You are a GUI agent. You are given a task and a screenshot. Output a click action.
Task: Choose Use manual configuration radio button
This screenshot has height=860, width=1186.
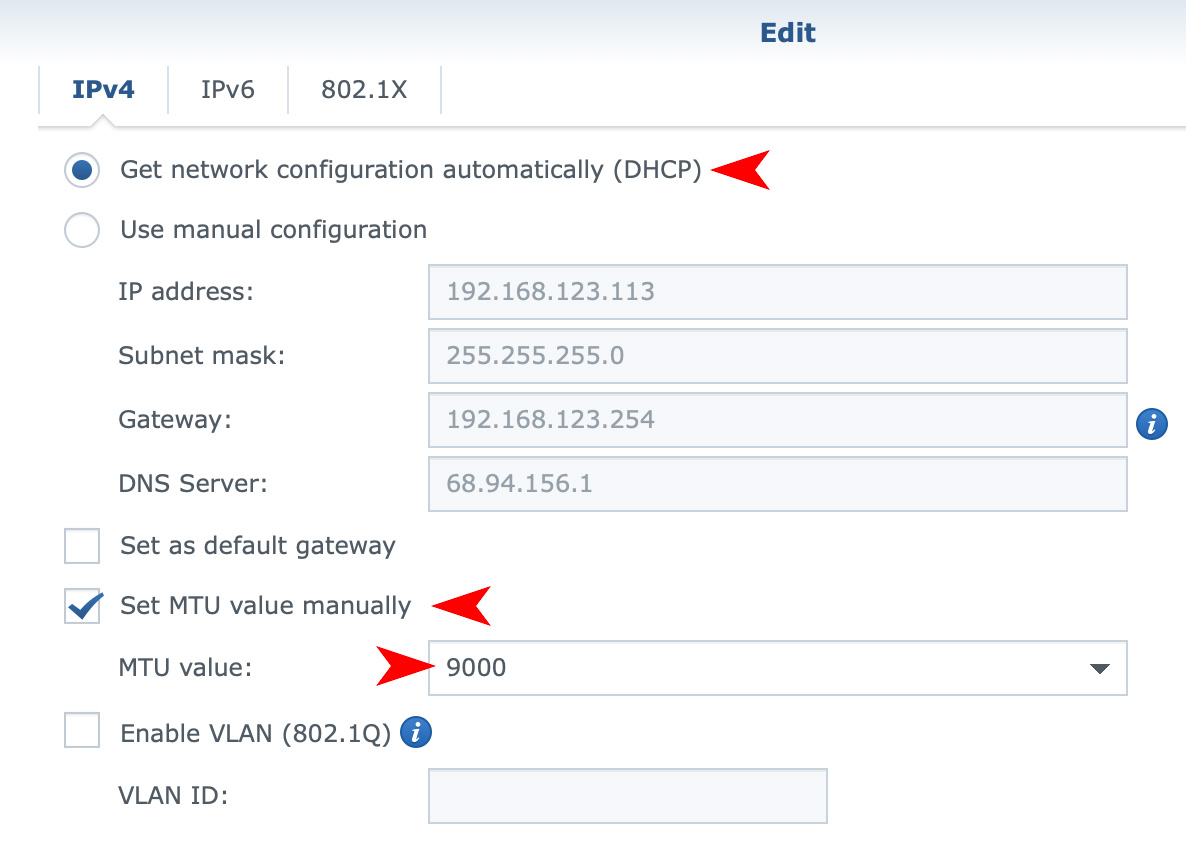[x=82, y=230]
